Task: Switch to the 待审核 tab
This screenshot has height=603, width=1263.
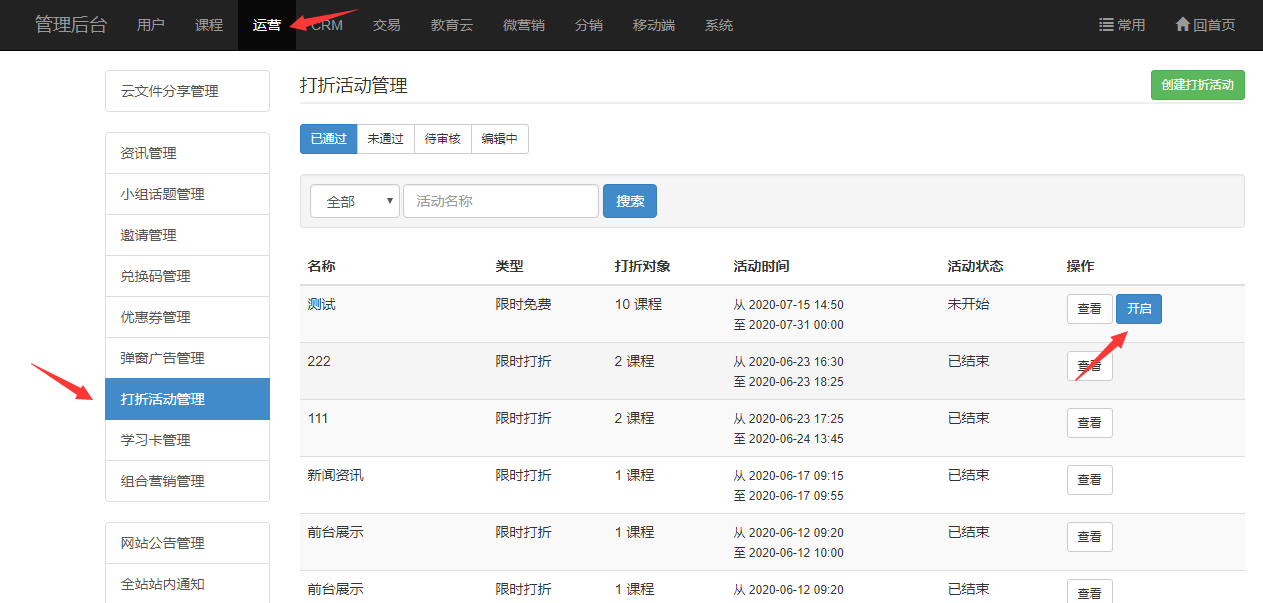Action: (442, 140)
